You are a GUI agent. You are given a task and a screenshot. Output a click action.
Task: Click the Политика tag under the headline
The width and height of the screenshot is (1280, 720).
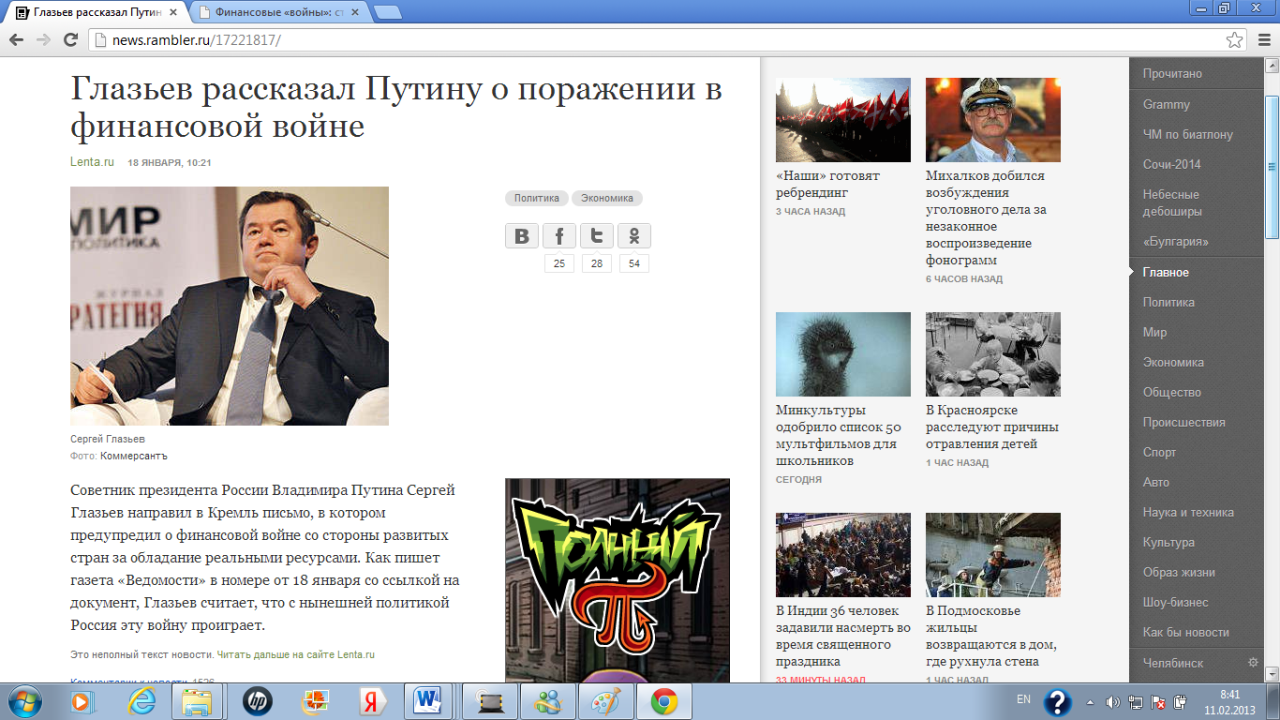(537, 198)
